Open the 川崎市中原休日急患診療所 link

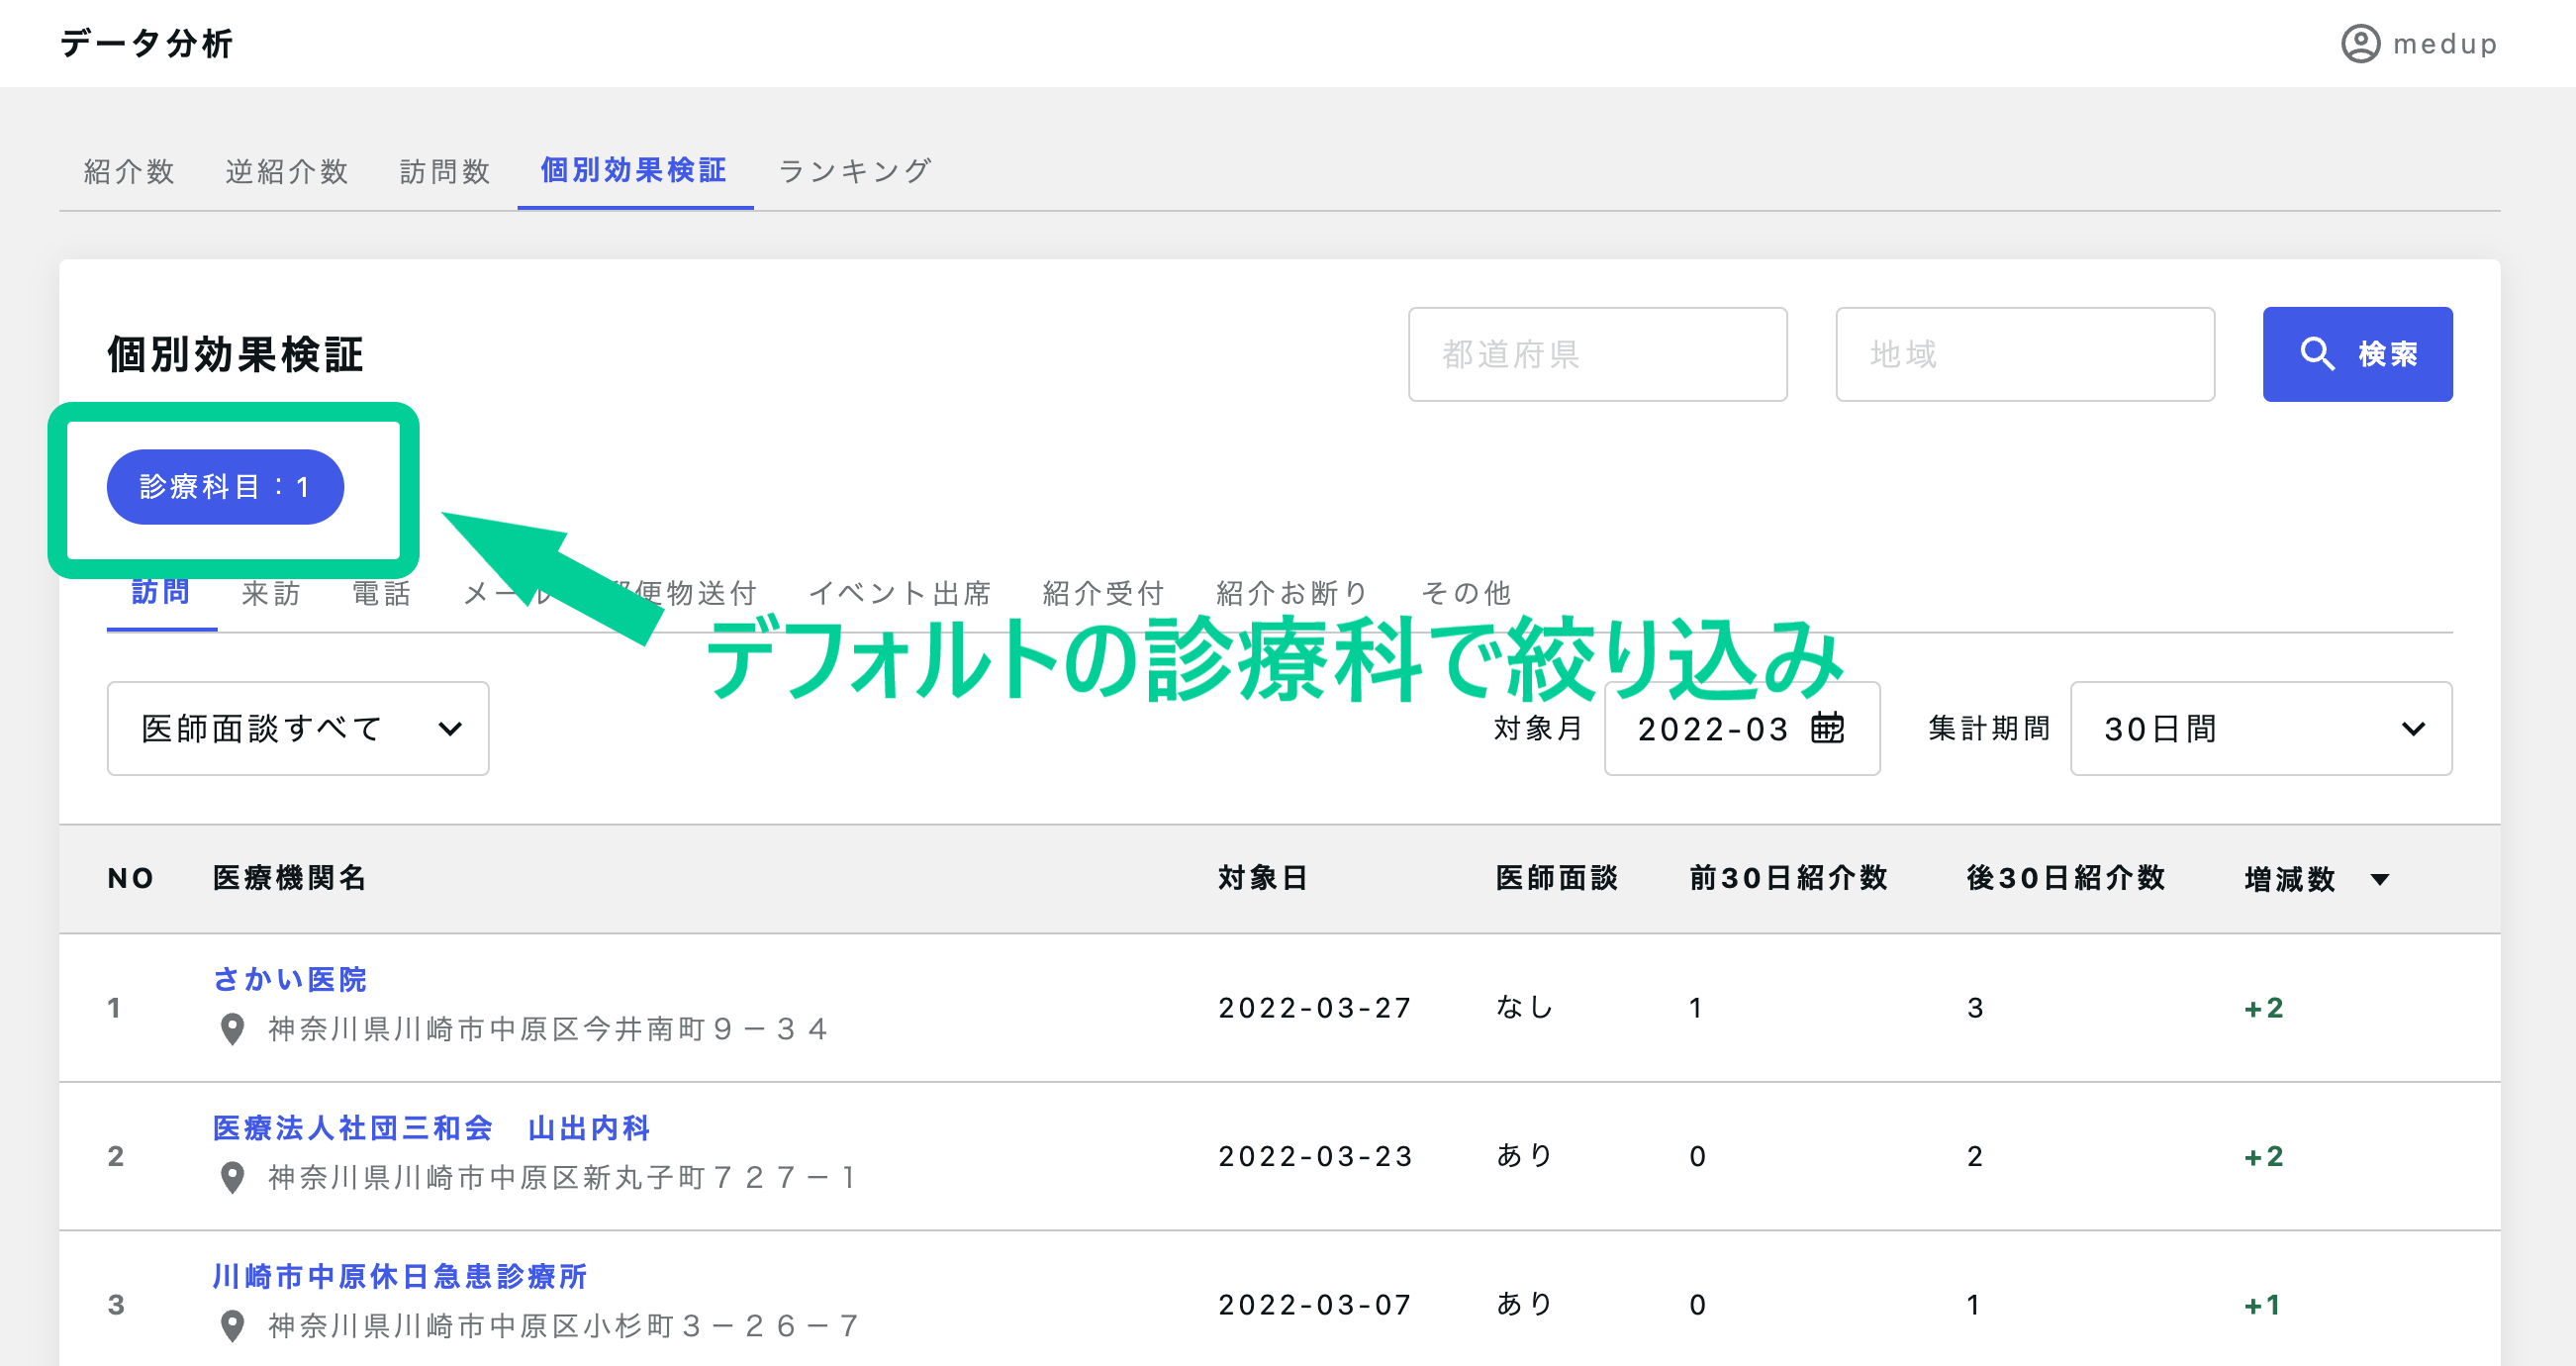pyautogui.click(x=400, y=1276)
